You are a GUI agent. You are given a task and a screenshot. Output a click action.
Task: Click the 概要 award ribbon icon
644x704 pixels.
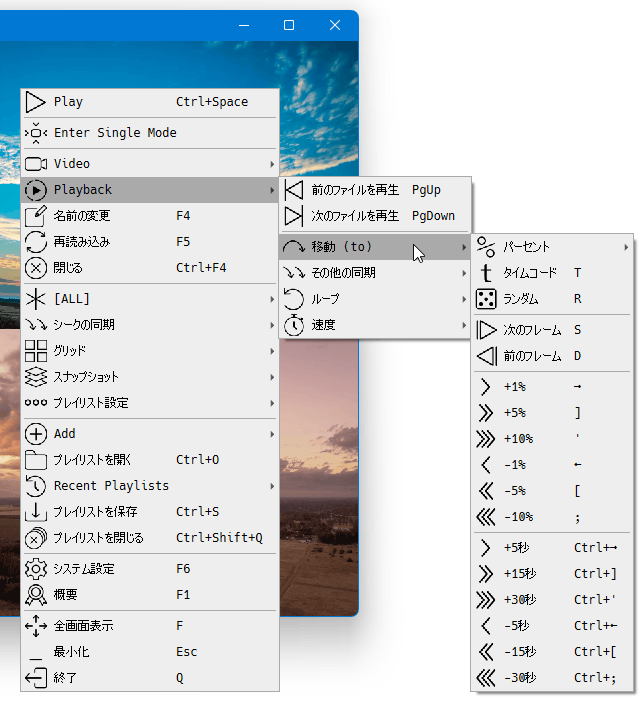coord(35,595)
